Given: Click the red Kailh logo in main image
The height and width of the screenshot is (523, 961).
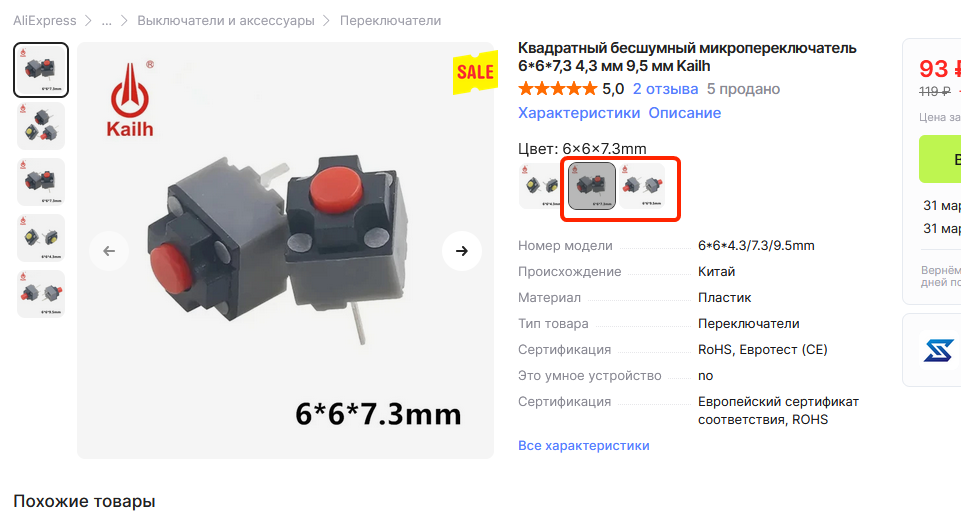Looking at the screenshot, I should (x=130, y=99).
